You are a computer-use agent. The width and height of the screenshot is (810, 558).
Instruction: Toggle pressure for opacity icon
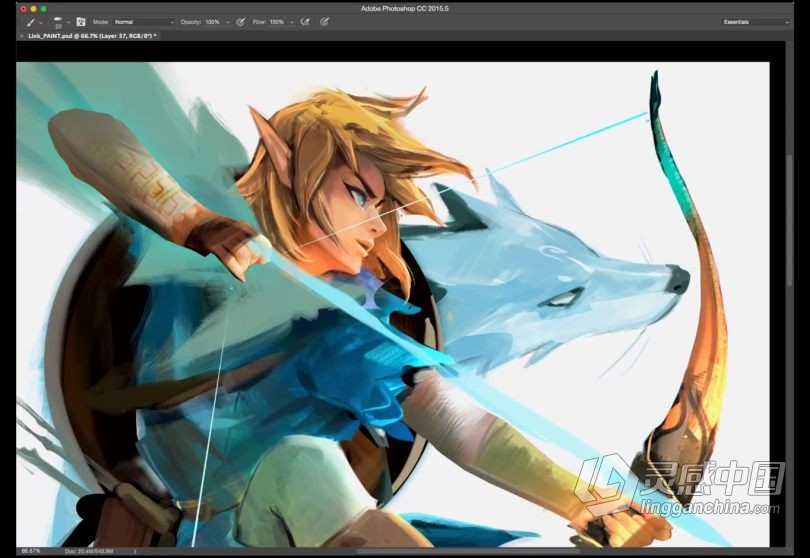(x=241, y=21)
